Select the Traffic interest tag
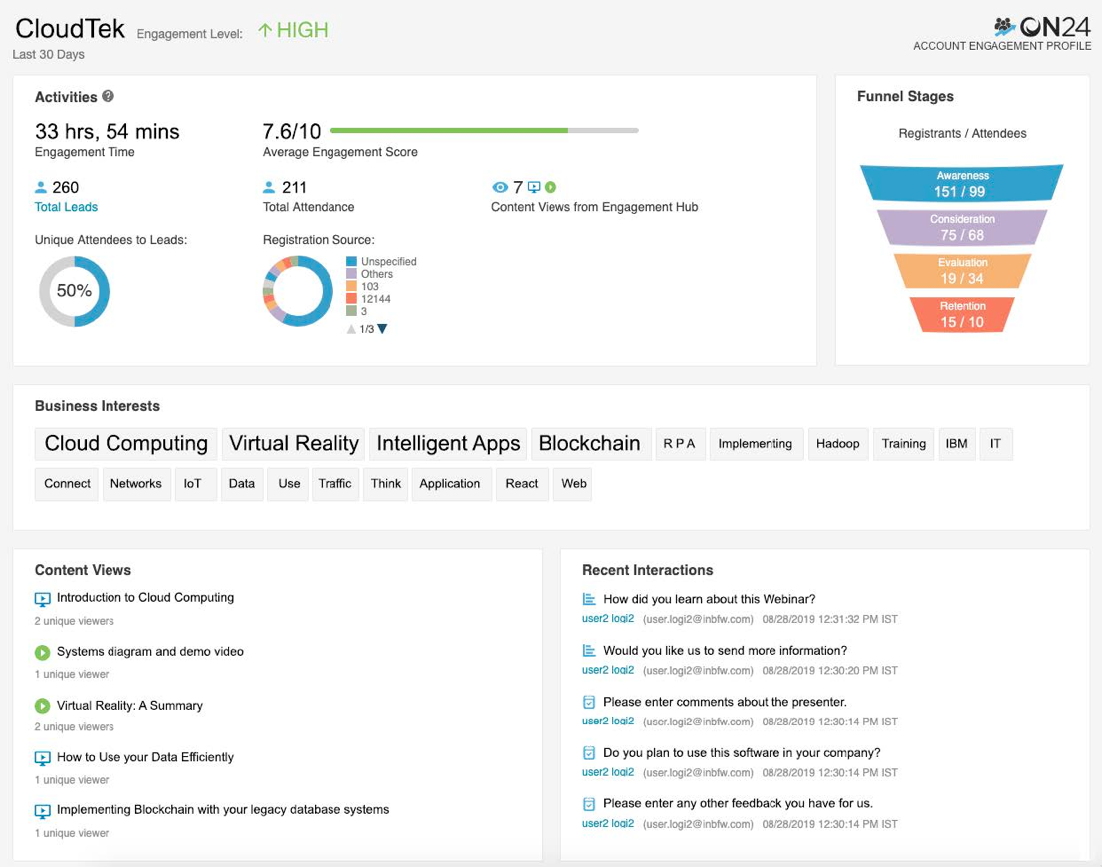This screenshot has width=1102, height=867. point(335,483)
